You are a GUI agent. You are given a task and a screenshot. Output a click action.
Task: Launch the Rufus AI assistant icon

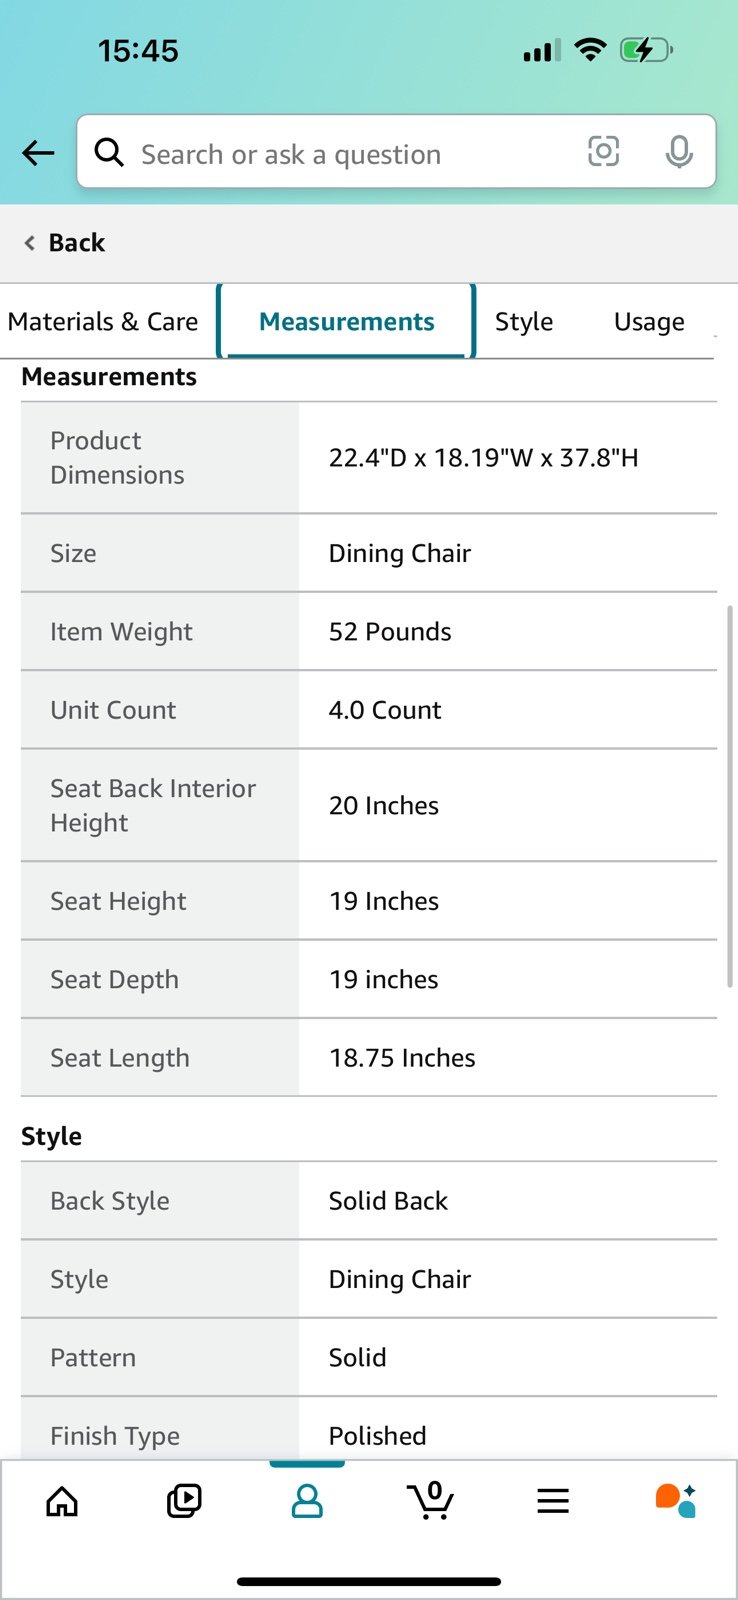tap(676, 1500)
